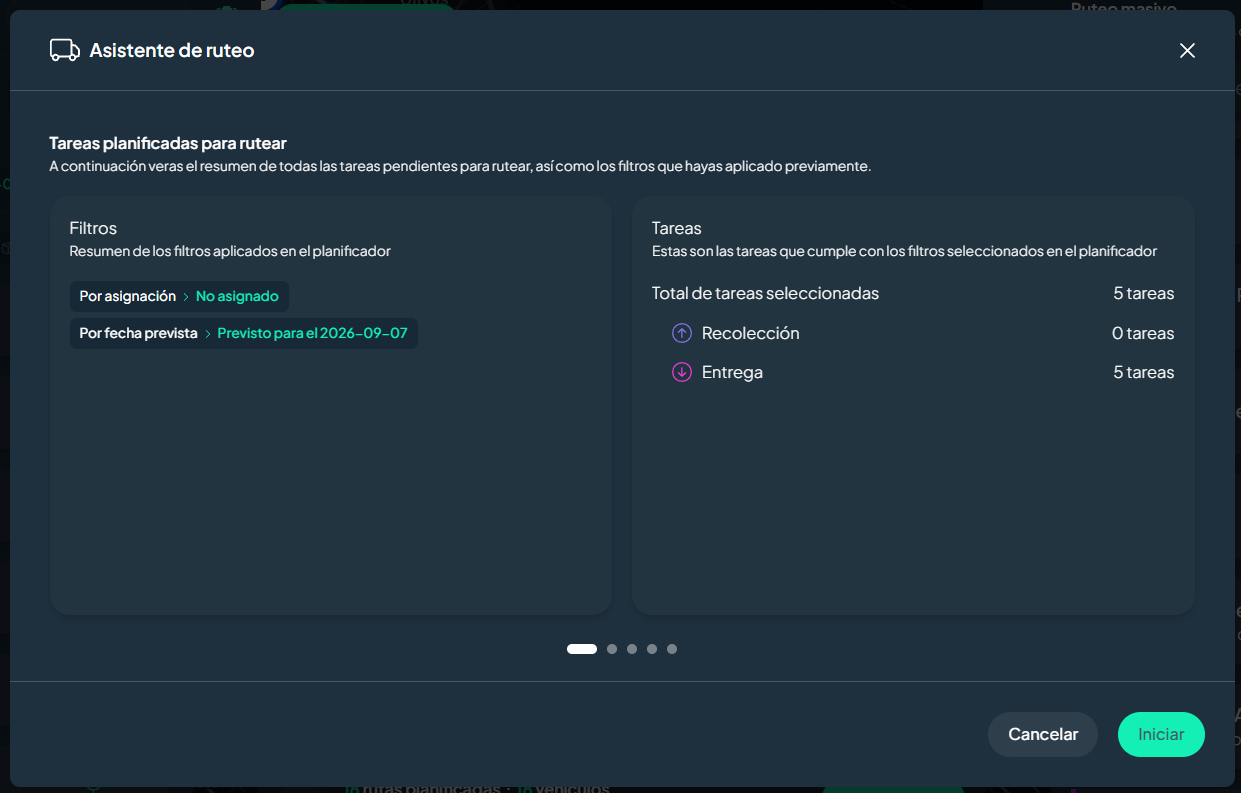Jump to the second step dot

[x=612, y=649]
